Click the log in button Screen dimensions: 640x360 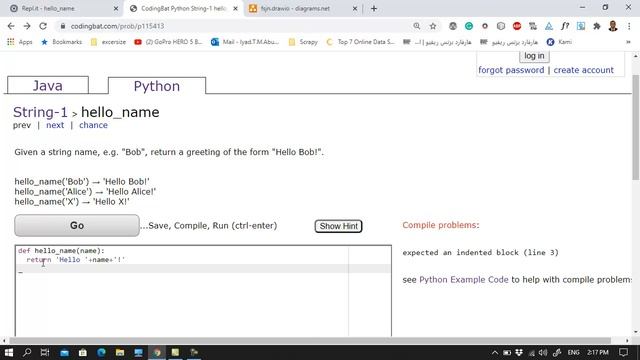pyautogui.click(x=534, y=56)
